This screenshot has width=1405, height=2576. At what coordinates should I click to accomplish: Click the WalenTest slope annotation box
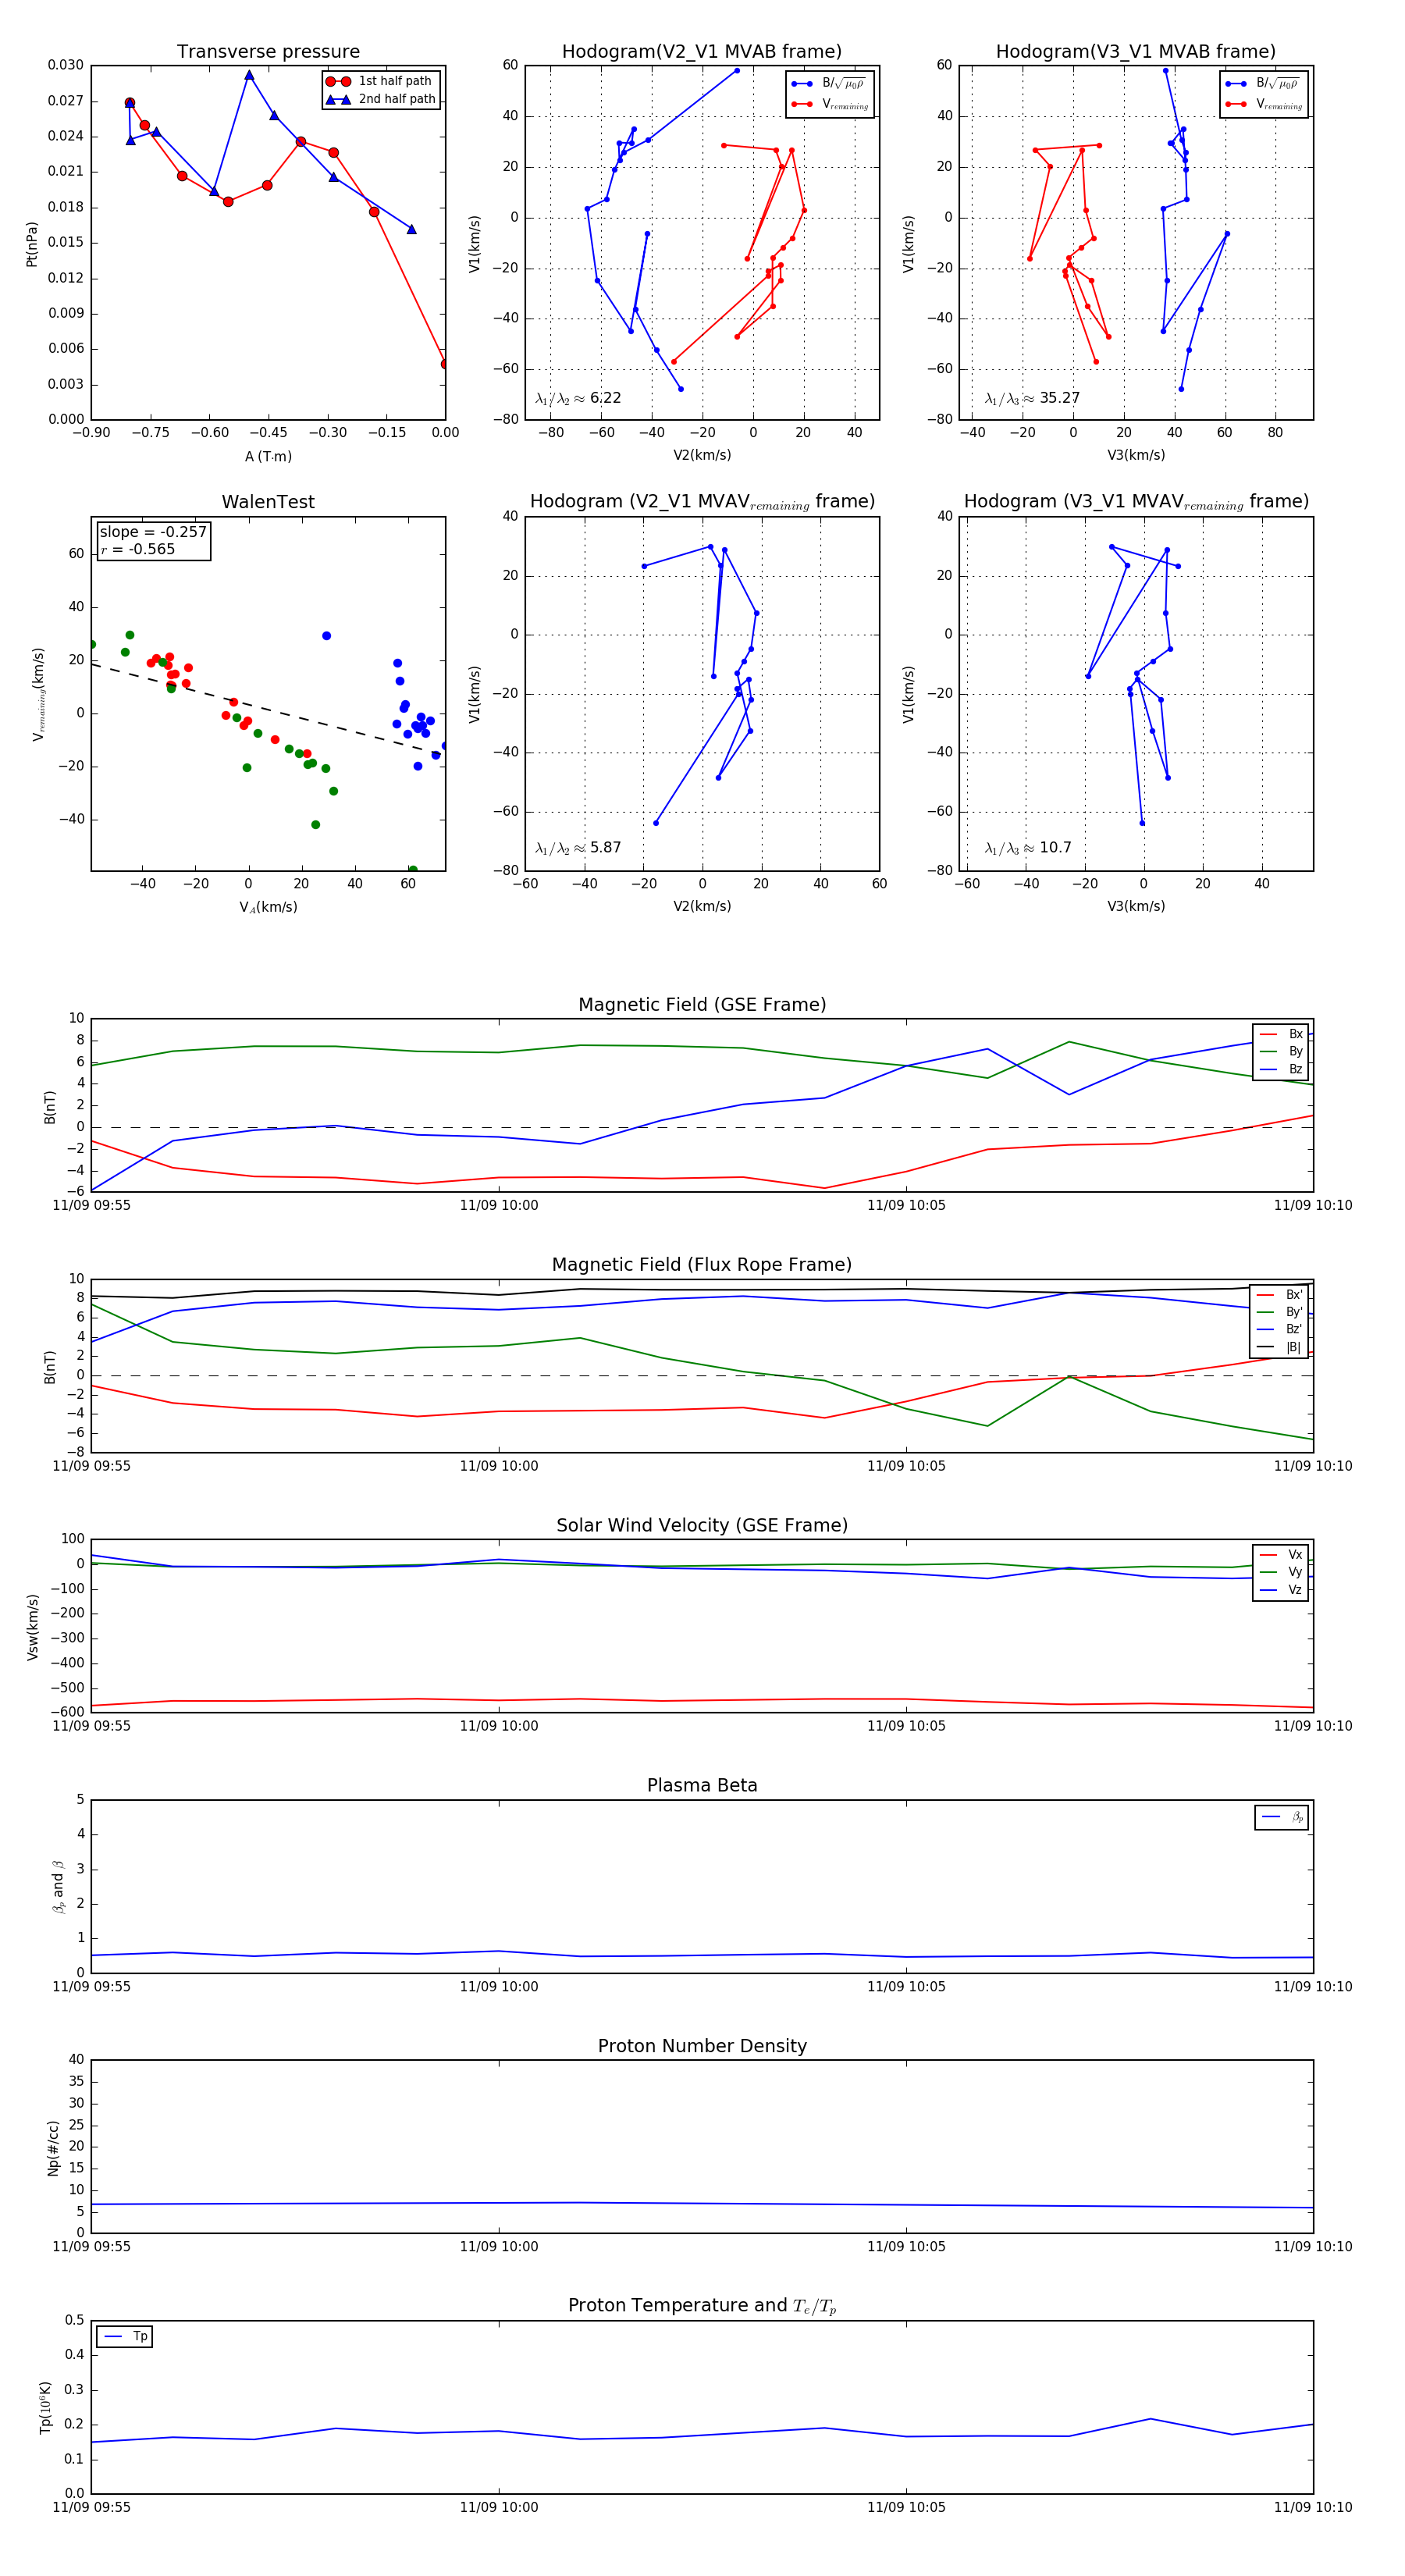[153, 541]
